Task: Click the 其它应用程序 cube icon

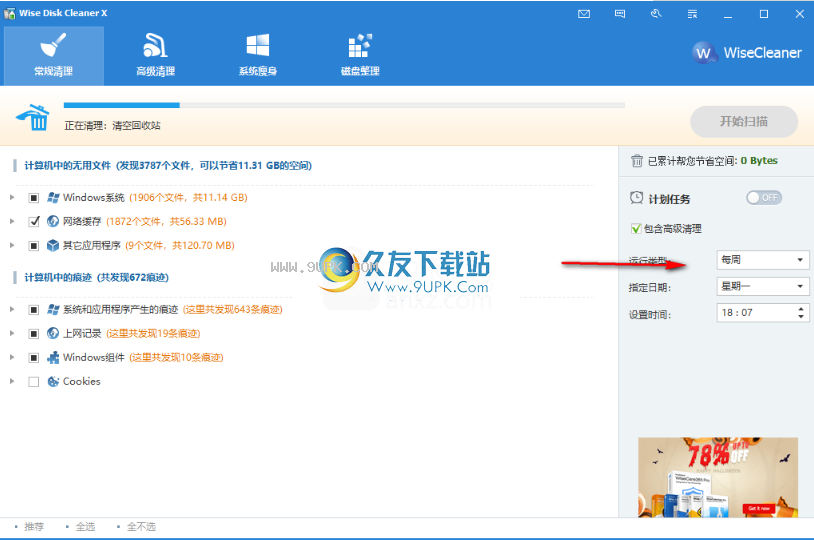Action: pyautogui.click(x=53, y=245)
